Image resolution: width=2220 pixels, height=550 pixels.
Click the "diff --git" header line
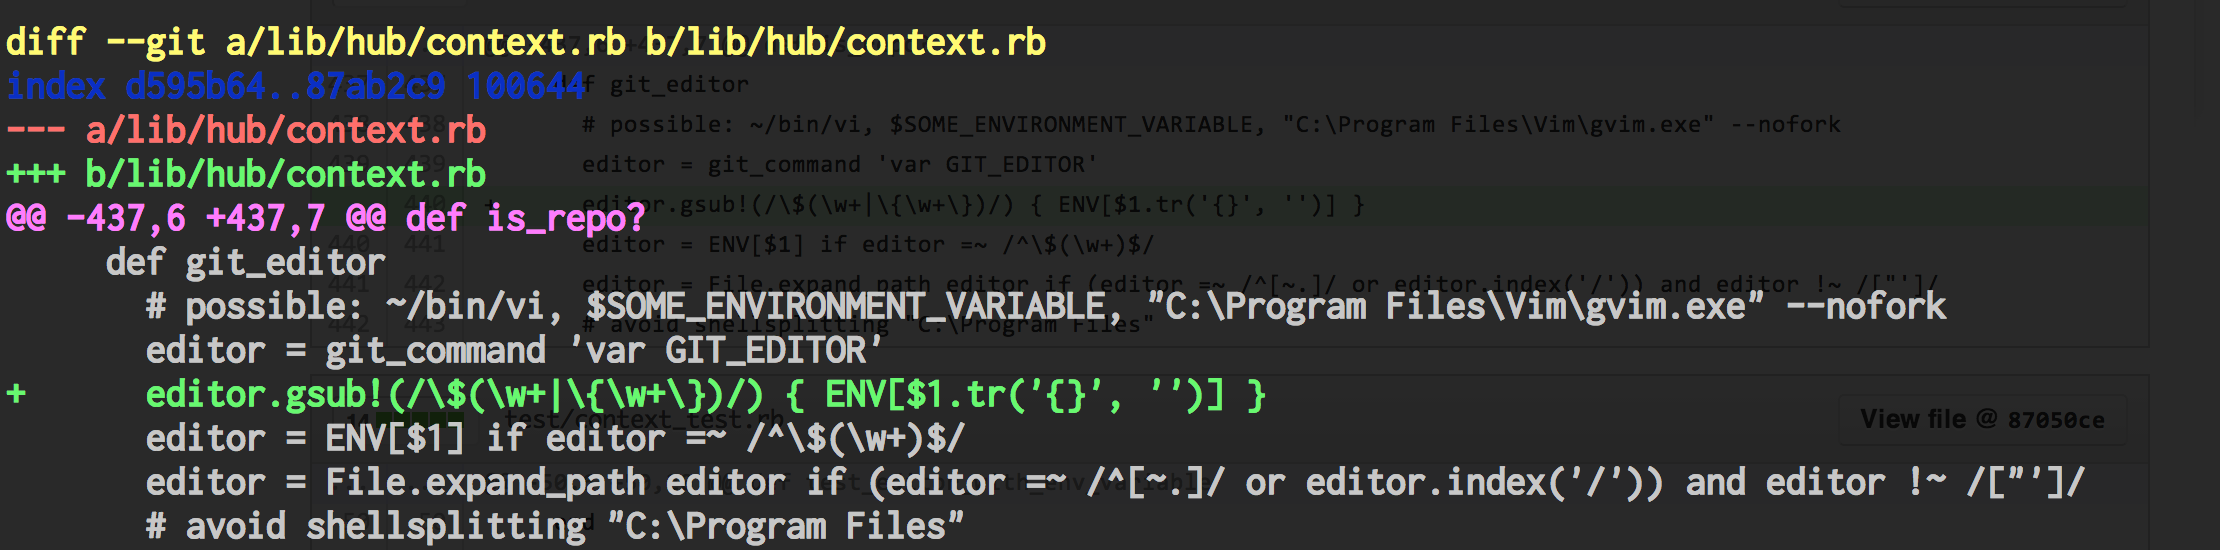pyautogui.click(x=525, y=43)
